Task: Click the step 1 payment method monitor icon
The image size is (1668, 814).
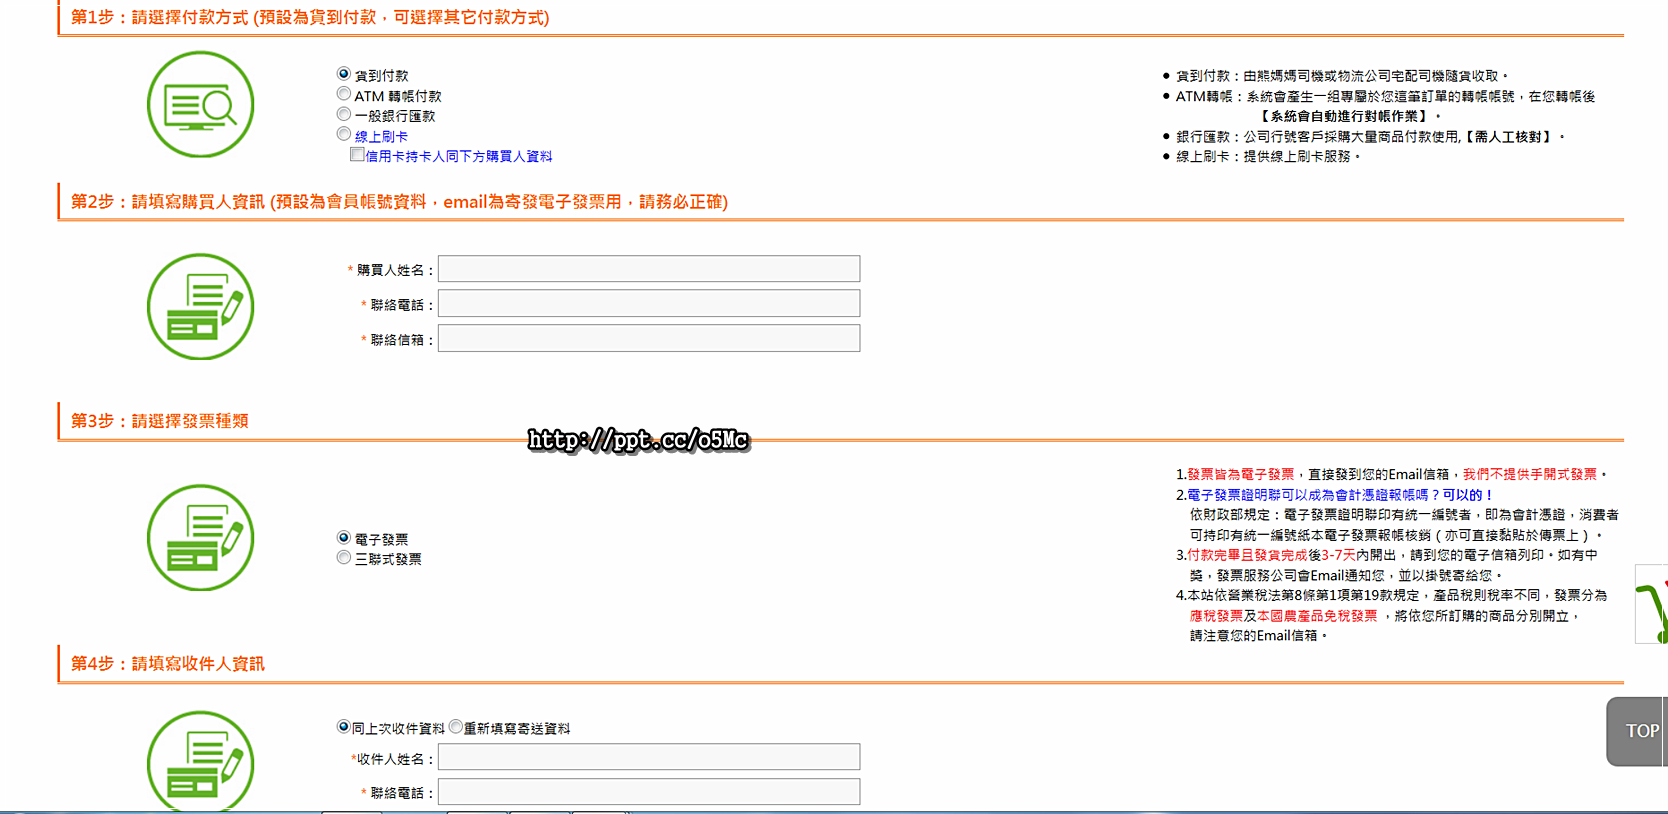Action: [x=200, y=105]
